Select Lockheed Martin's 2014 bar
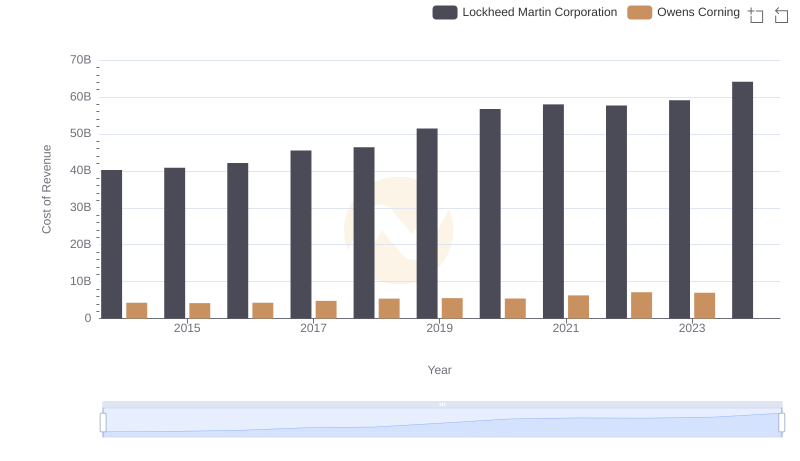Screen dimensions: 800x461 coord(111,244)
